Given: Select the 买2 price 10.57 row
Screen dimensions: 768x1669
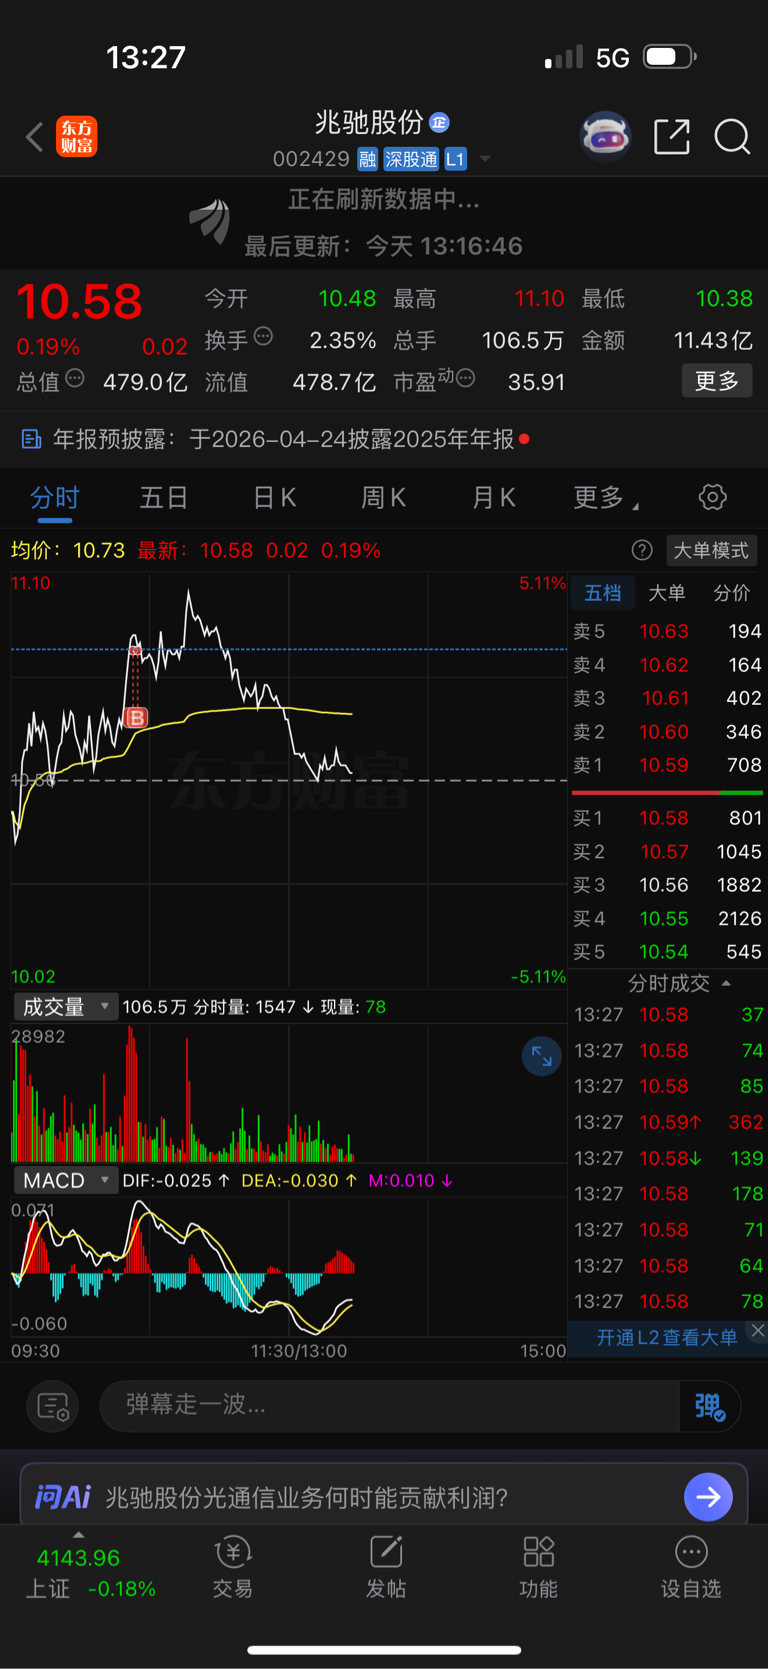Looking at the screenshot, I should tap(667, 852).
